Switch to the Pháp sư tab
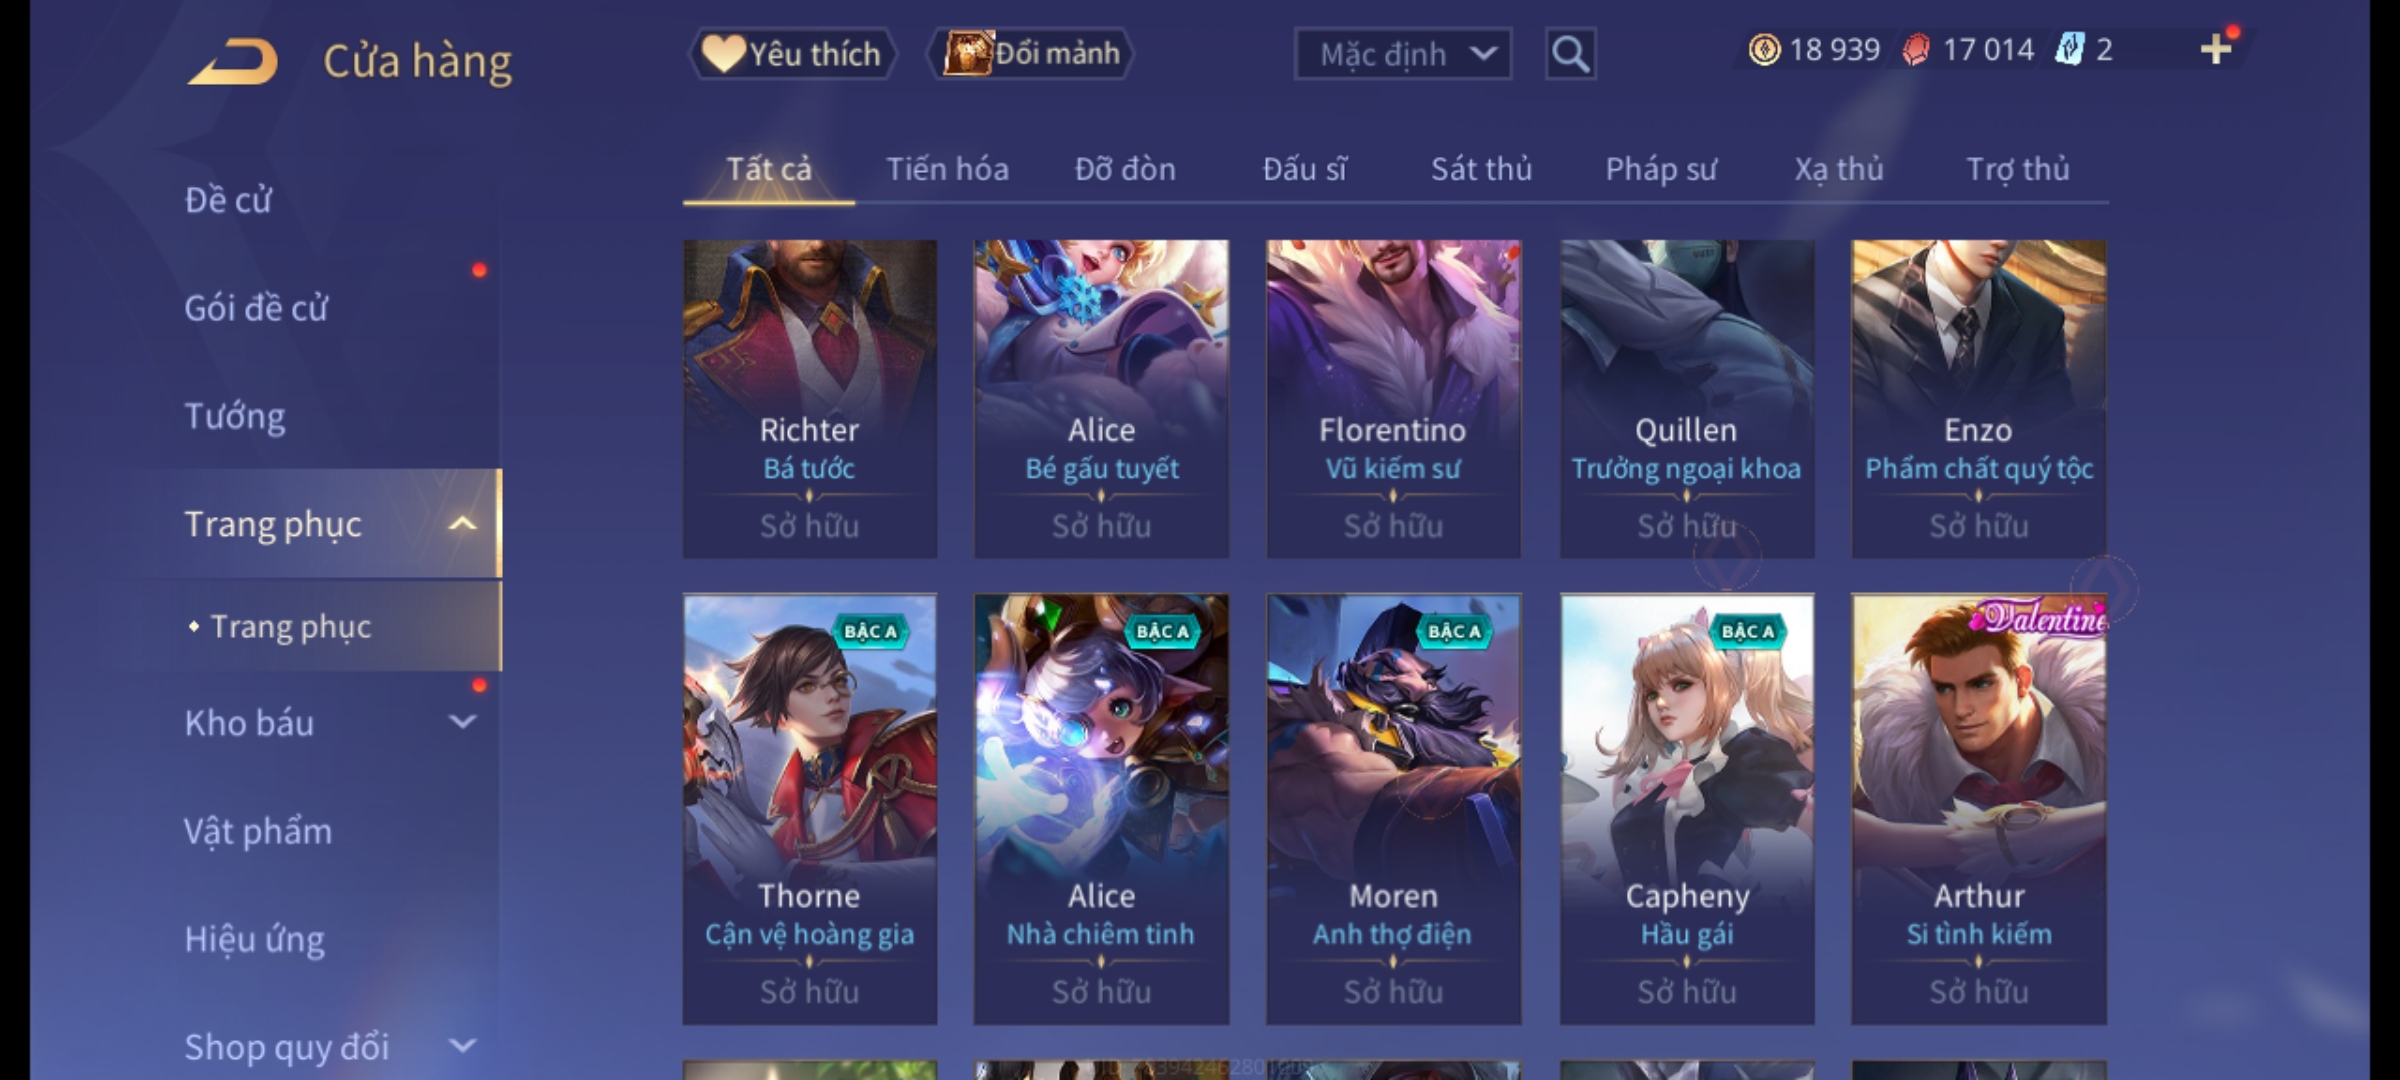This screenshot has width=2400, height=1080. click(1661, 170)
